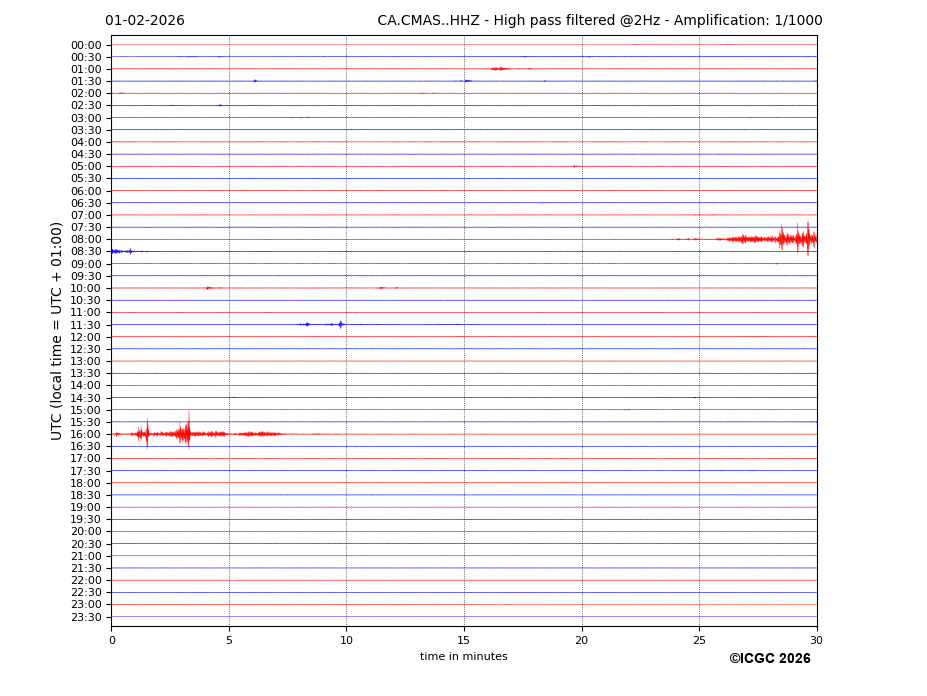Click the 5 tick label on x-axis
927x696 pixels.
click(229, 640)
